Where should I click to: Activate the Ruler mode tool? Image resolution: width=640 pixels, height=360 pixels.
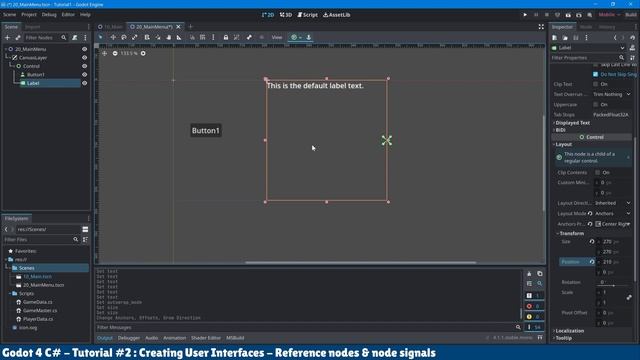(179, 37)
